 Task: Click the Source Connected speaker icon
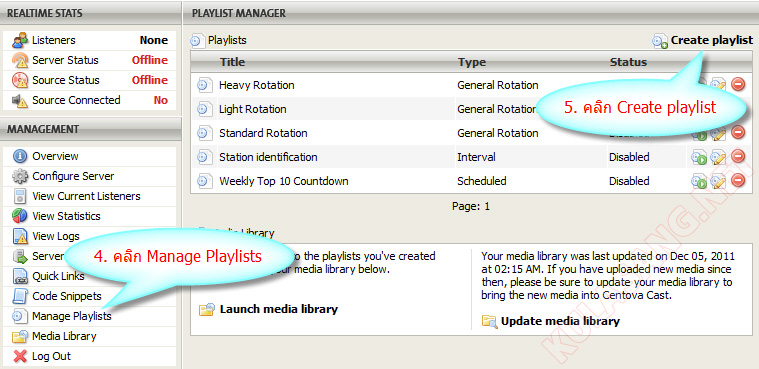[20, 100]
